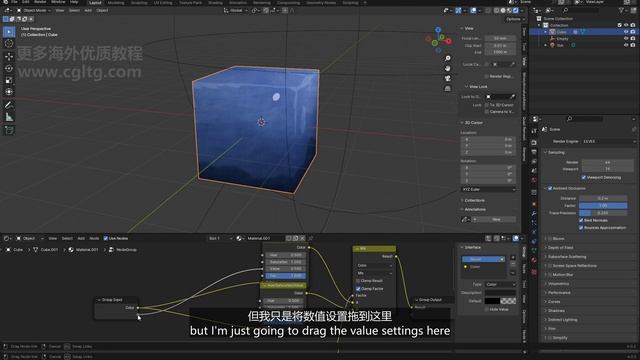Toggle the camera view icon
Screen dimensions: 640x360
tap(448, 78)
